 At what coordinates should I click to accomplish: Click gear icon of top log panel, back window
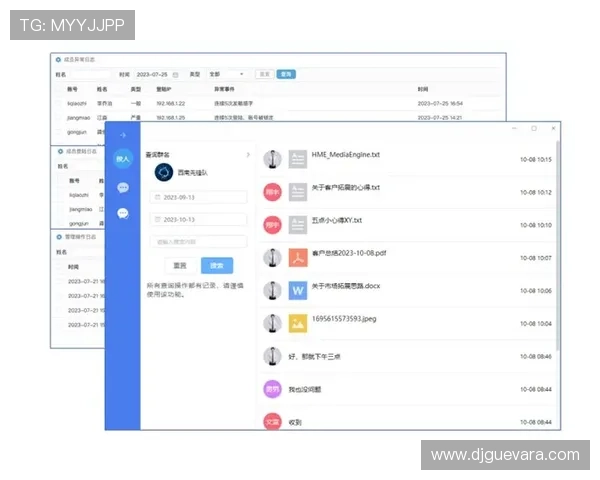[58, 60]
